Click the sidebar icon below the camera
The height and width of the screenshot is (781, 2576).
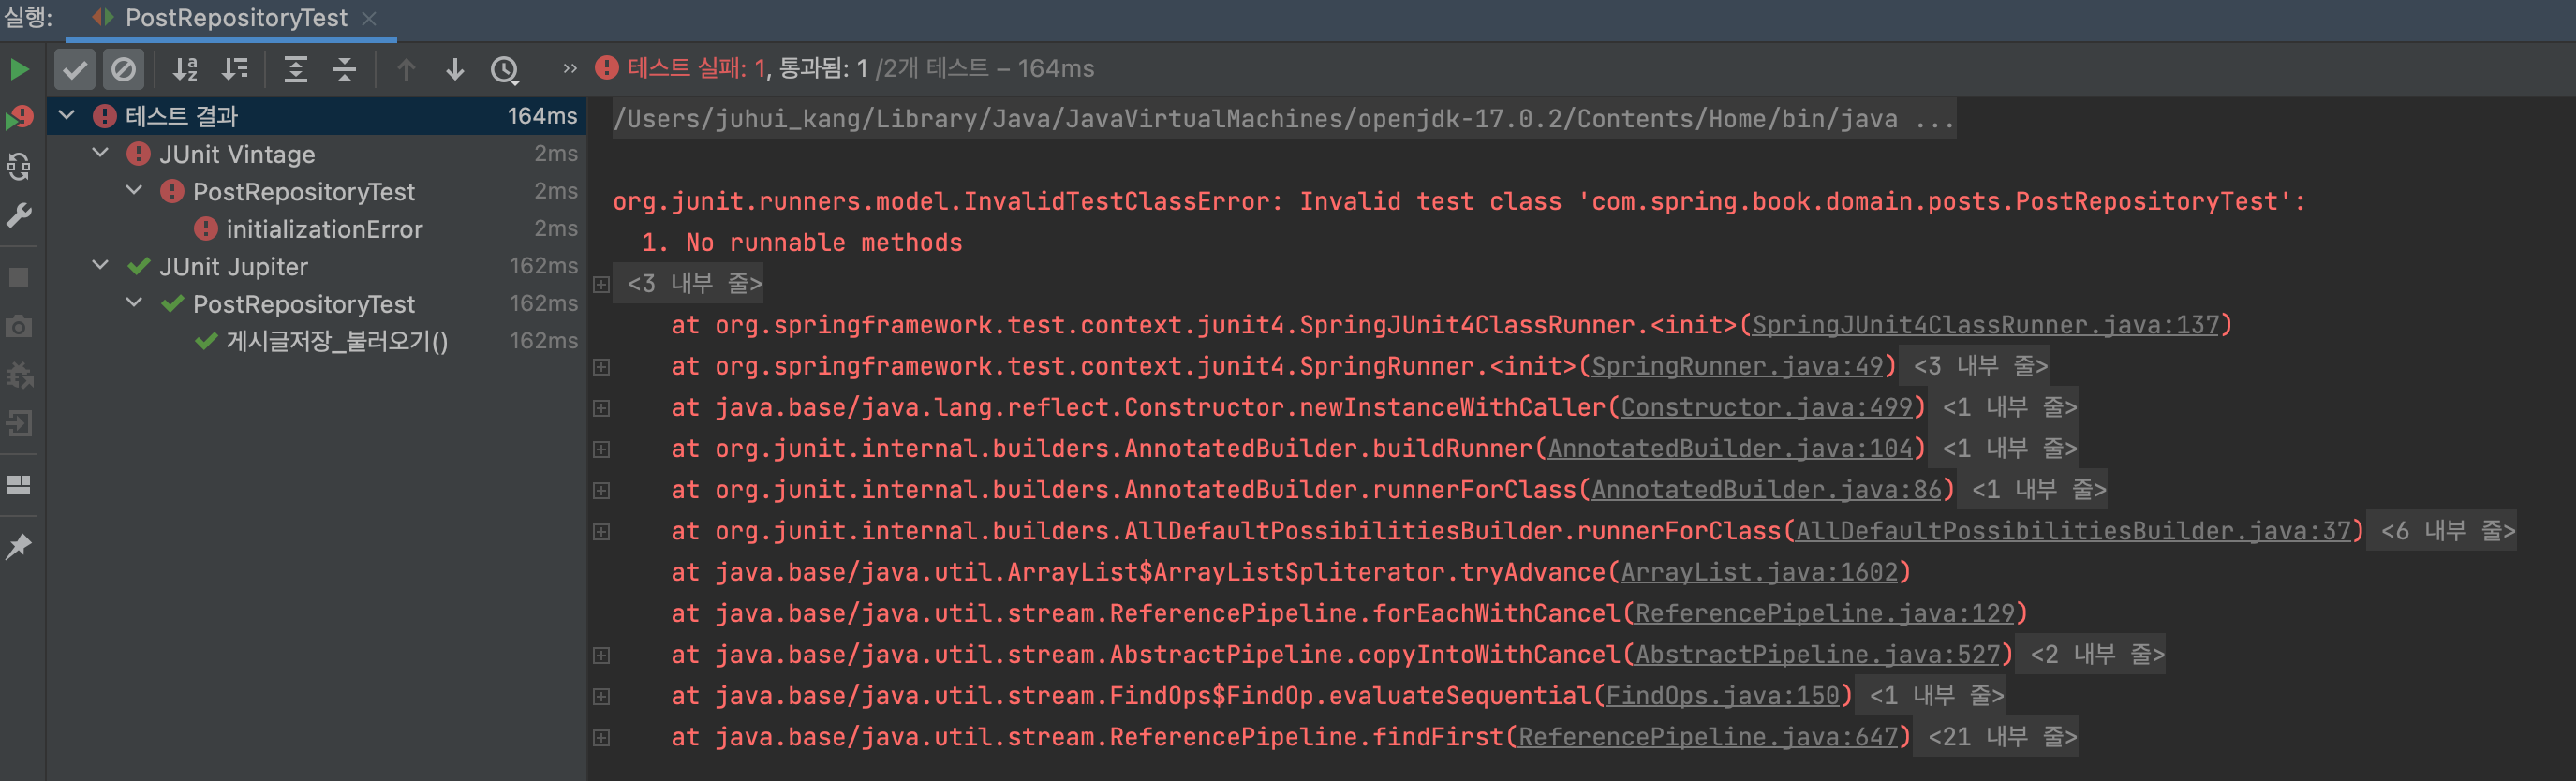(19, 375)
